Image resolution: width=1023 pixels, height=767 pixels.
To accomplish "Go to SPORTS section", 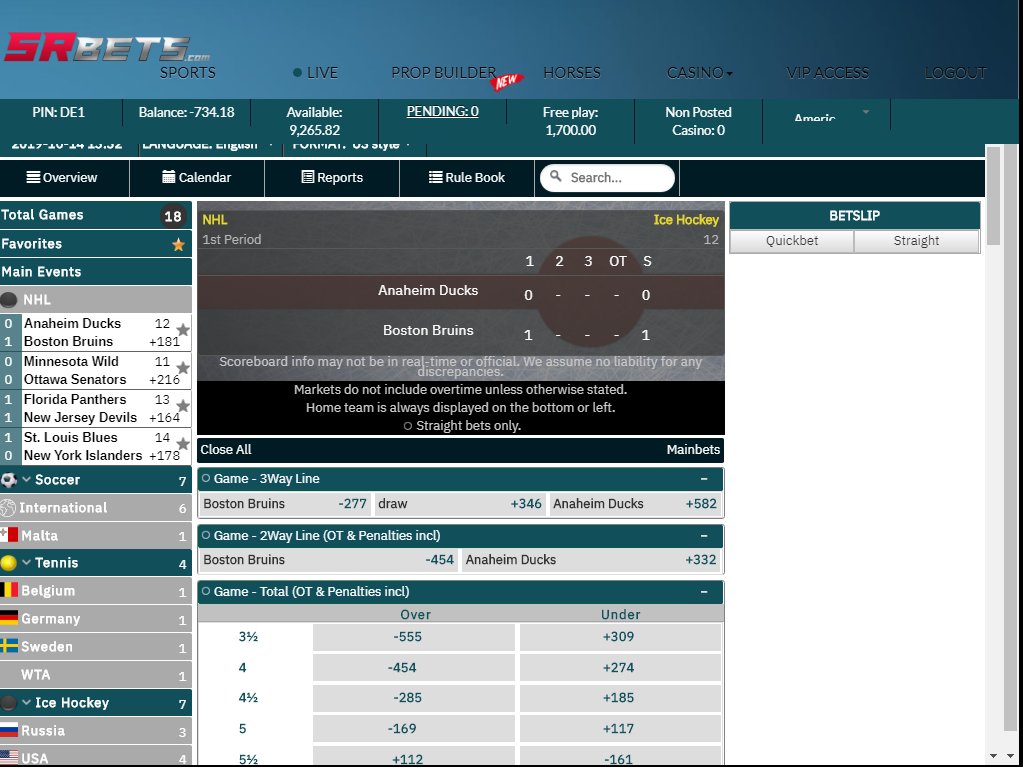I will pyautogui.click(x=188, y=72).
